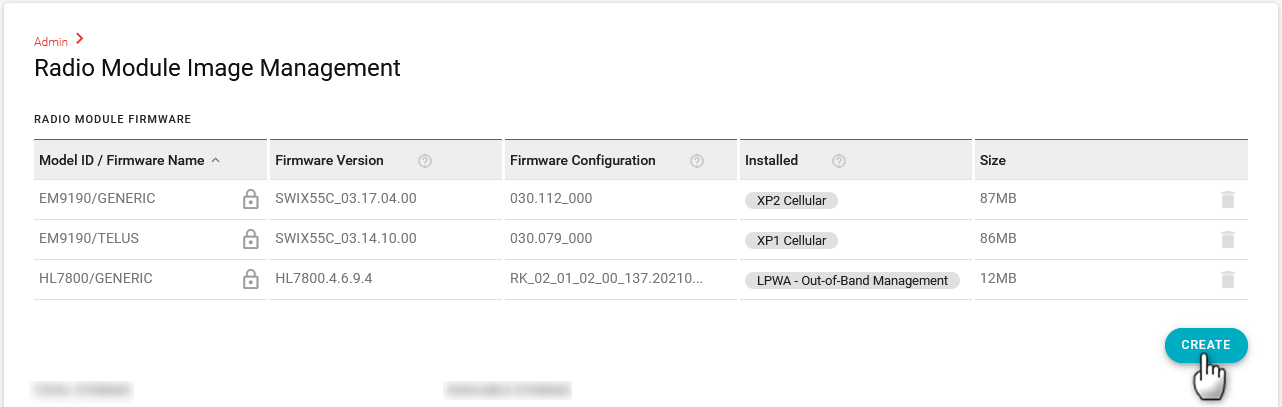
Task: Open help icon next to Installed
Action: [839, 161]
